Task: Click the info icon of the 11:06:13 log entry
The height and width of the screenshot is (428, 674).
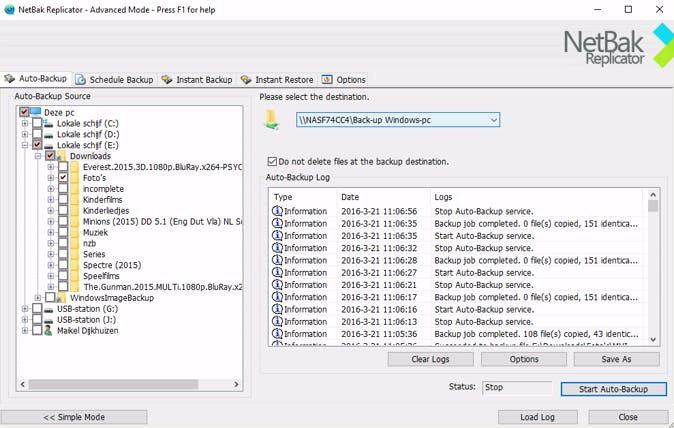Action: [x=277, y=321]
